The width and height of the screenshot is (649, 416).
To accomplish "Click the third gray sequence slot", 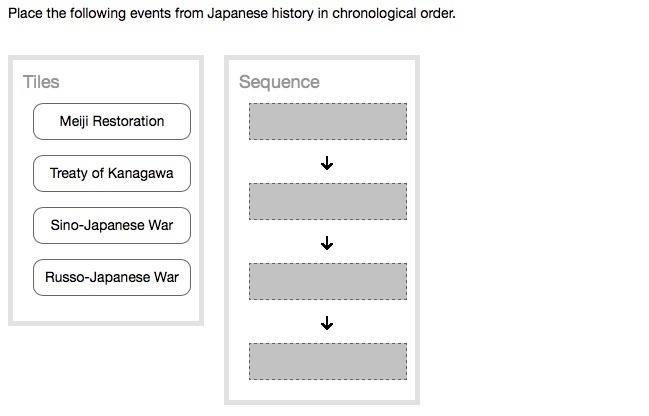I will pos(327,281).
